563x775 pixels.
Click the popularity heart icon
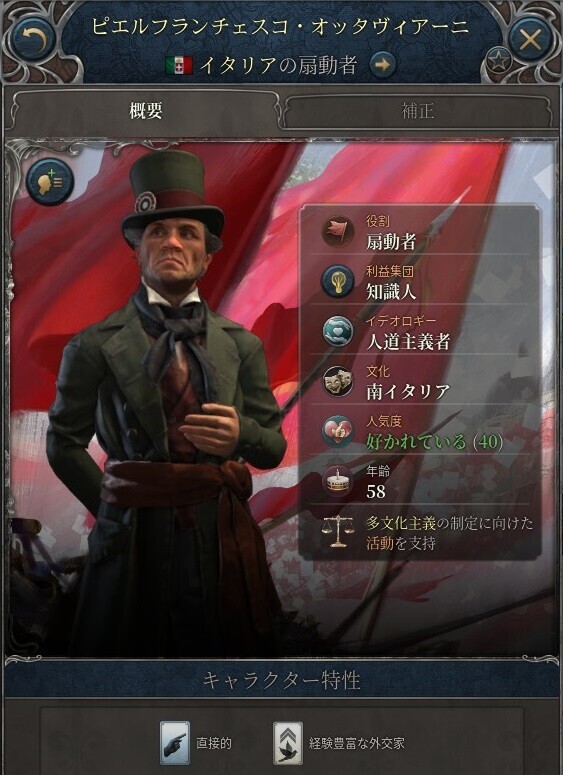coord(338,431)
